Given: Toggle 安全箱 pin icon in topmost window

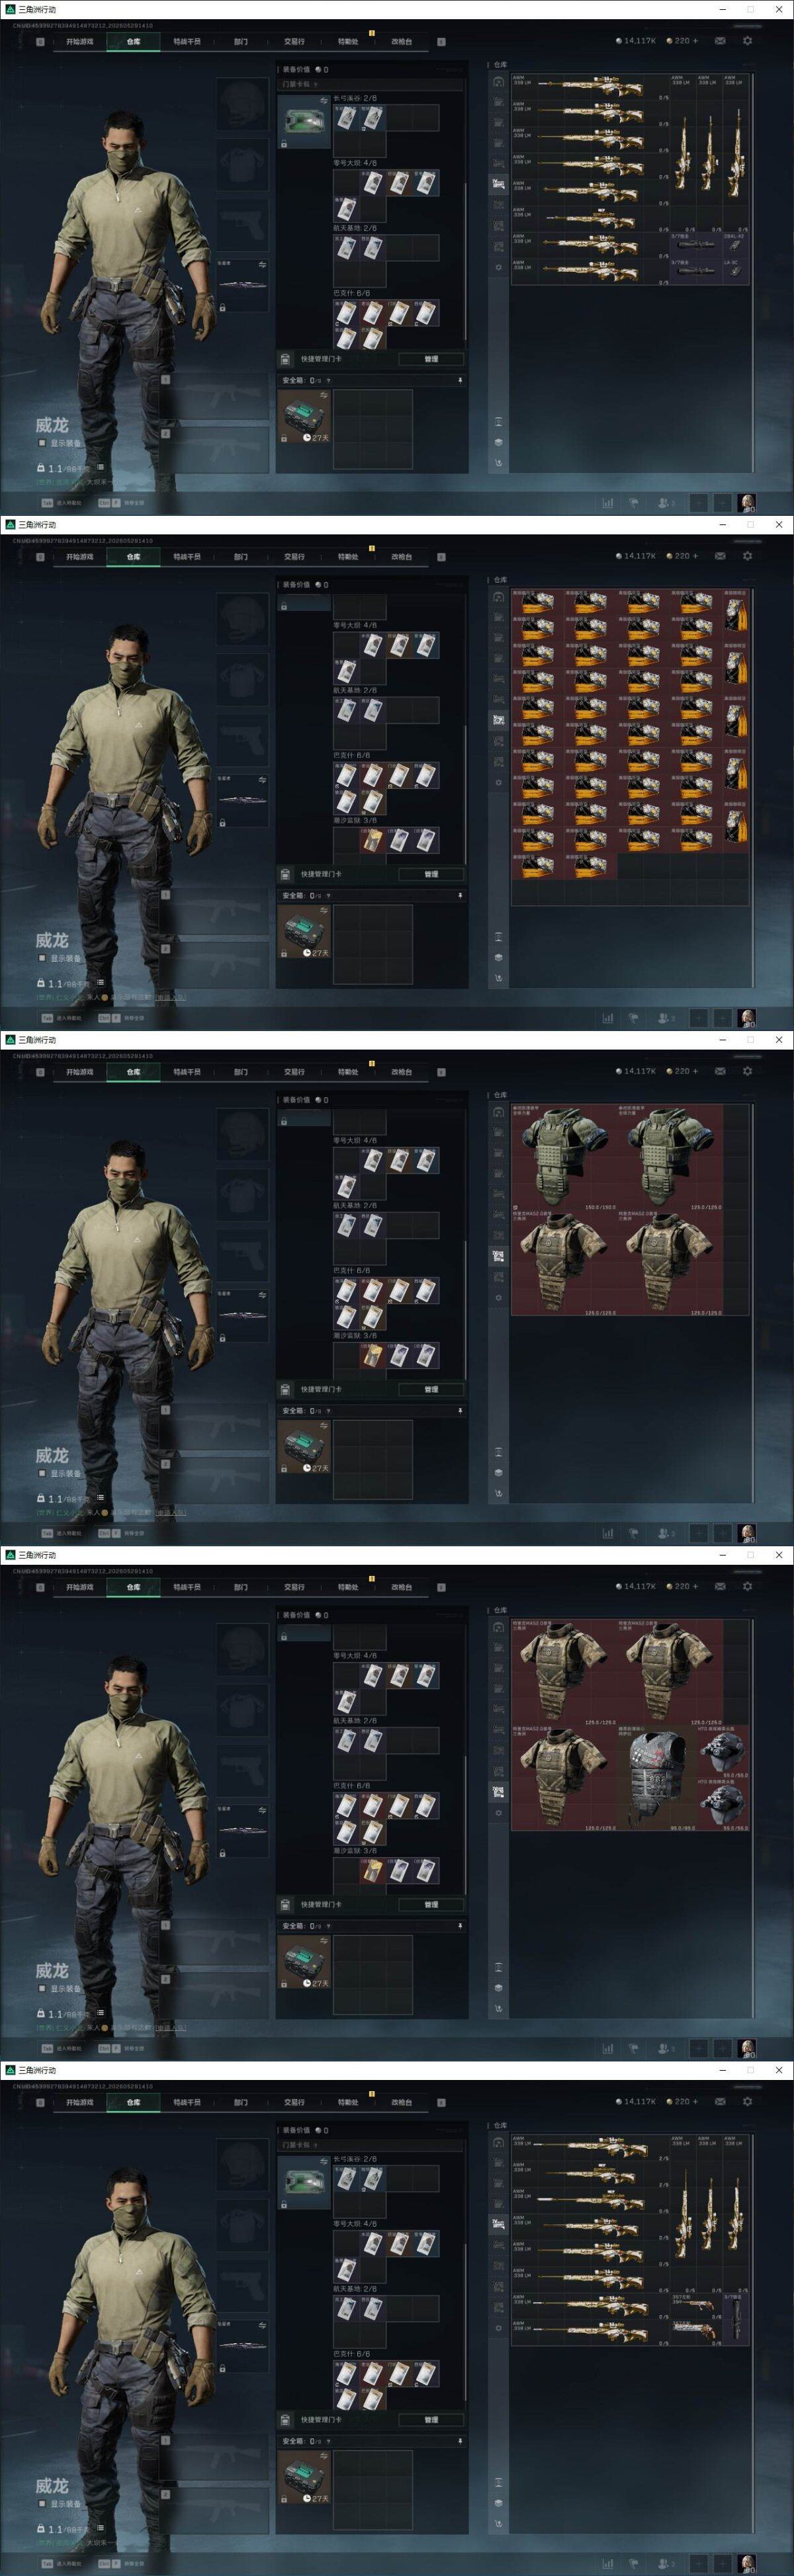Looking at the screenshot, I should pyautogui.click(x=460, y=381).
